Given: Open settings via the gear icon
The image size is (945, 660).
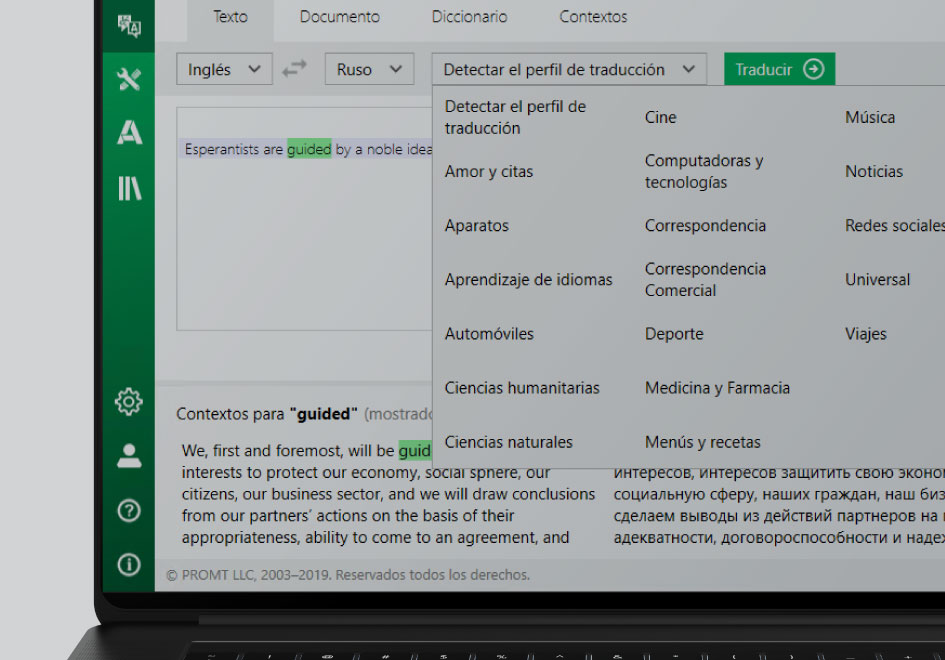Looking at the screenshot, I should pos(129,401).
